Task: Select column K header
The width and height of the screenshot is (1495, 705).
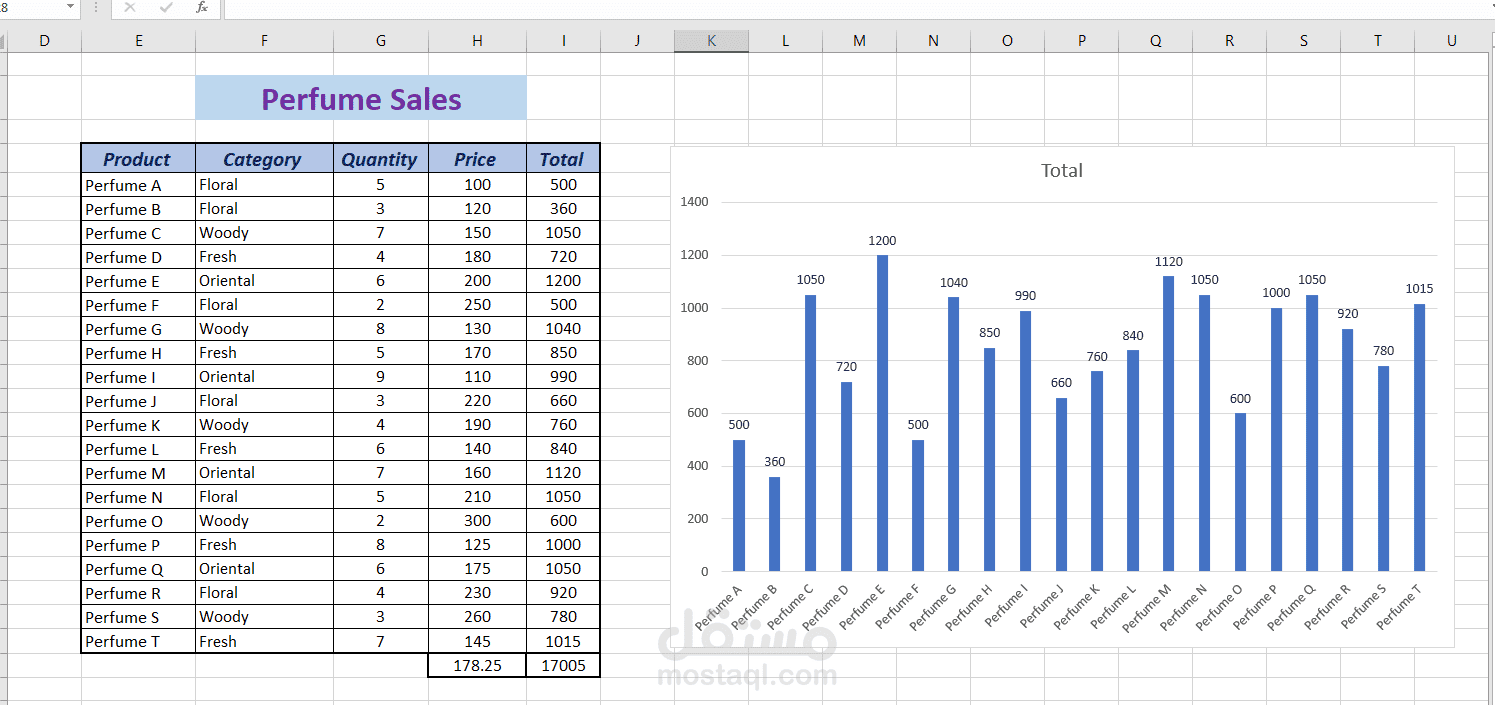Action: click(x=711, y=41)
